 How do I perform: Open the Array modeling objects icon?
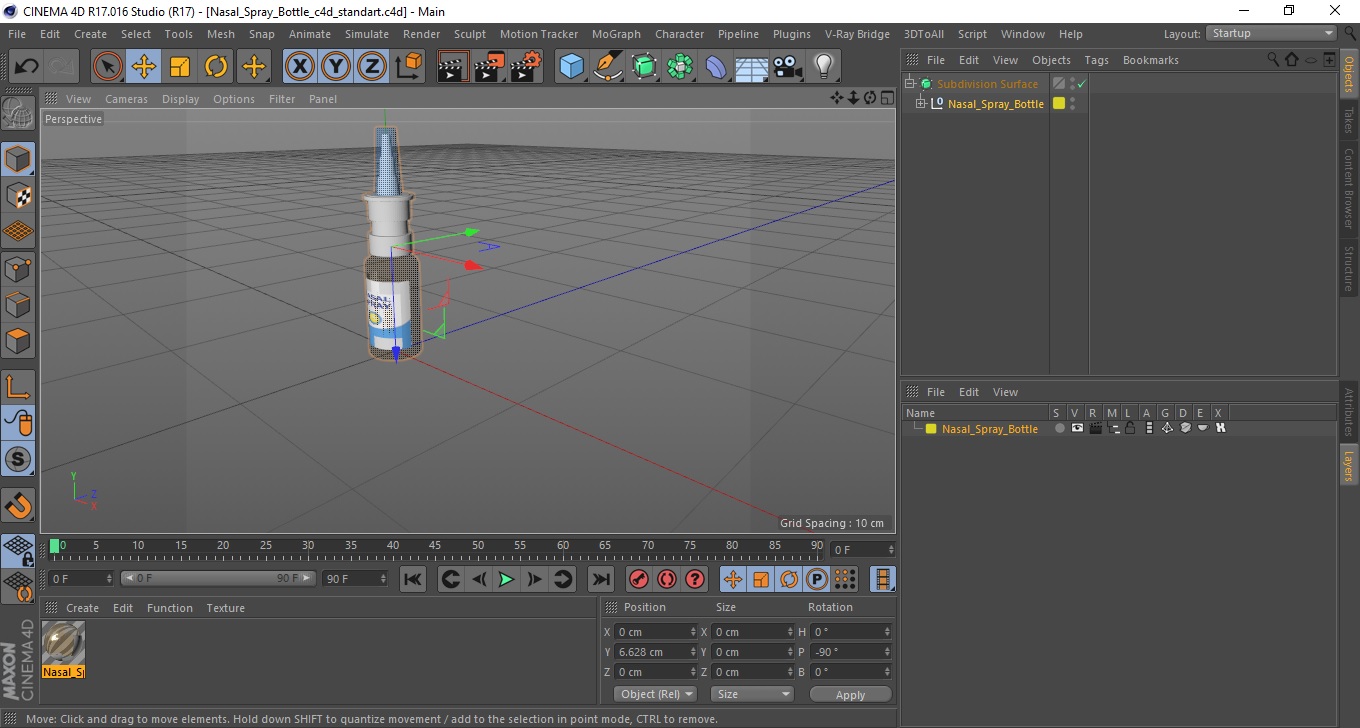click(680, 67)
